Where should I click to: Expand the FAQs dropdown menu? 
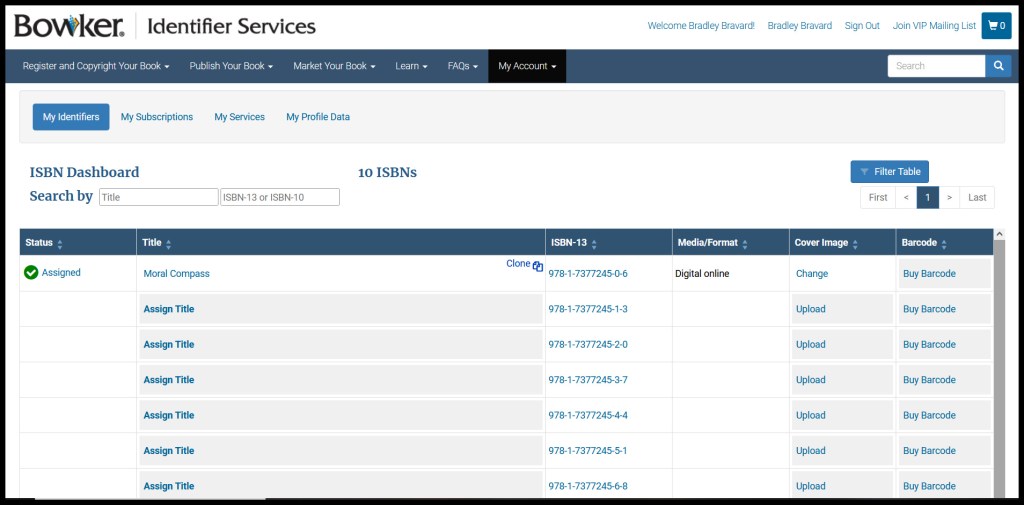[462, 66]
